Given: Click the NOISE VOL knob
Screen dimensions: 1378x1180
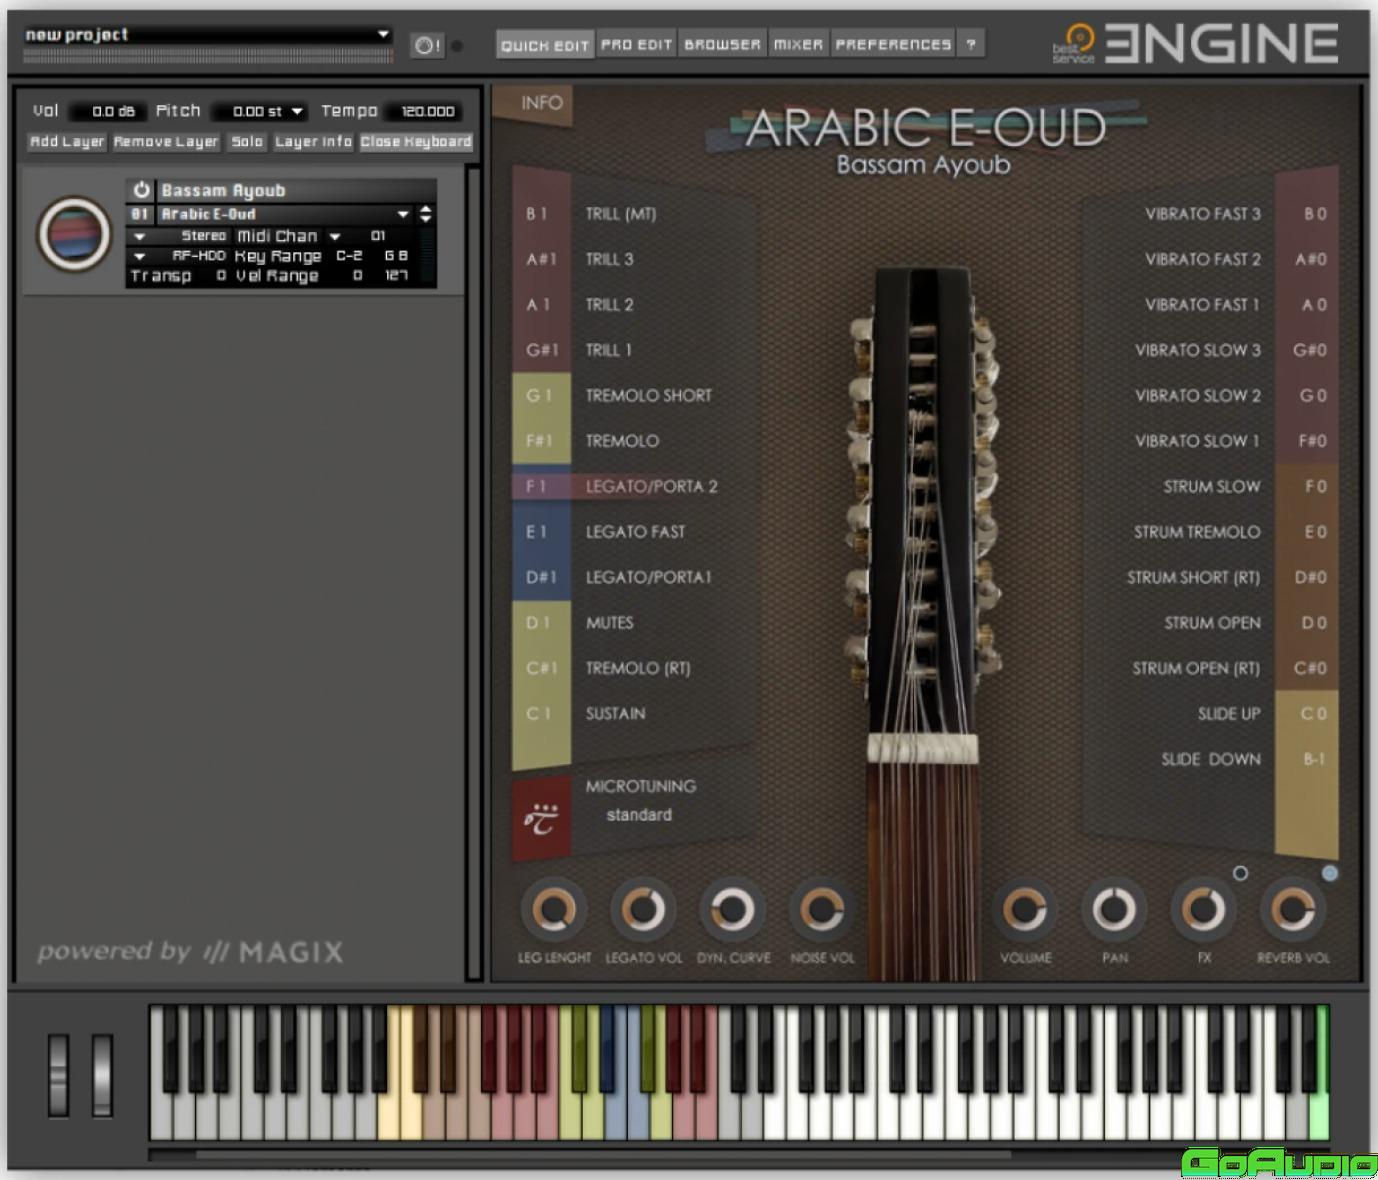Looking at the screenshot, I should pyautogui.click(x=822, y=910).
